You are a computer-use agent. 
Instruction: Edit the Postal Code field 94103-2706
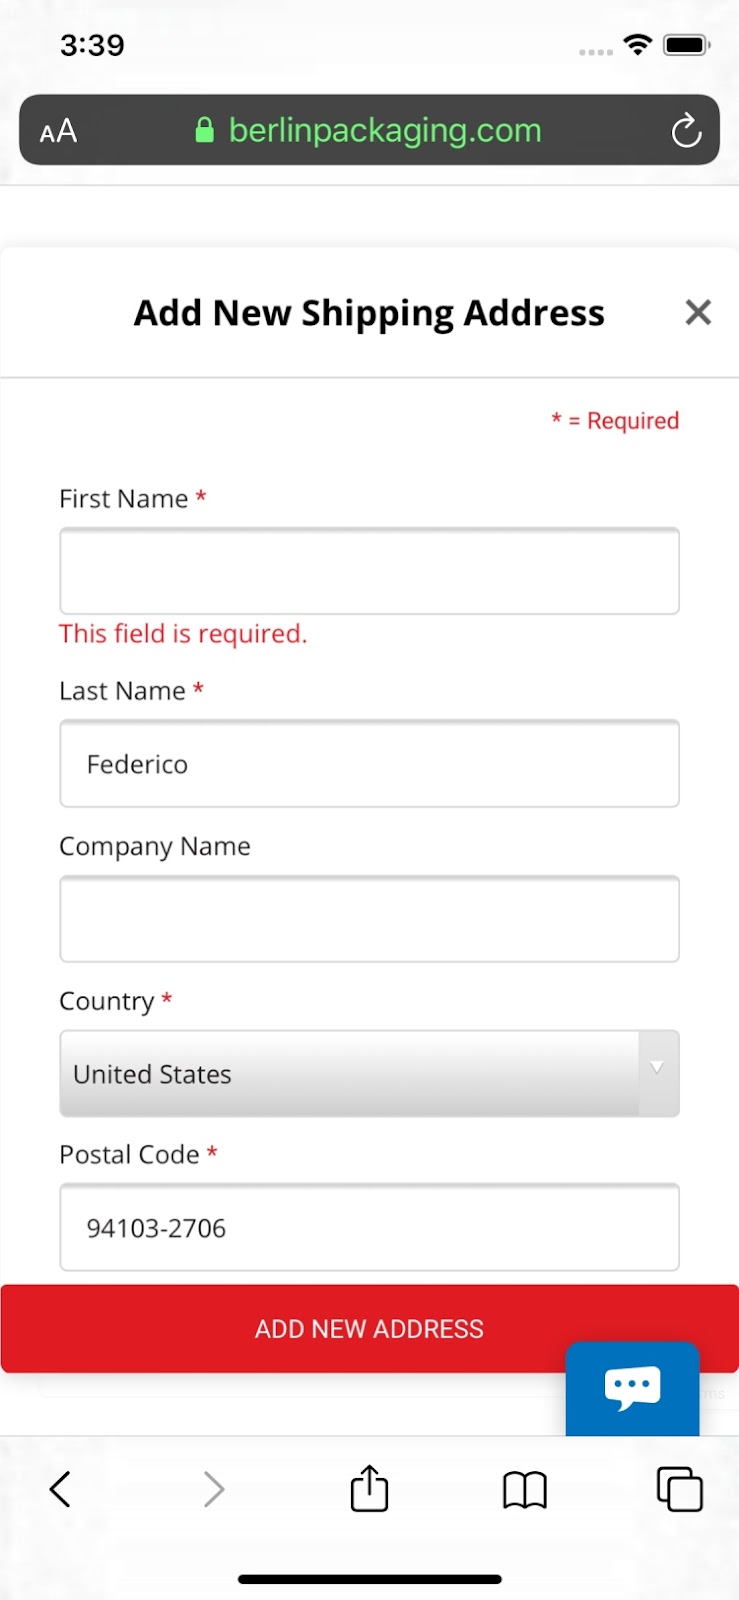click(x=369, y=1228)
